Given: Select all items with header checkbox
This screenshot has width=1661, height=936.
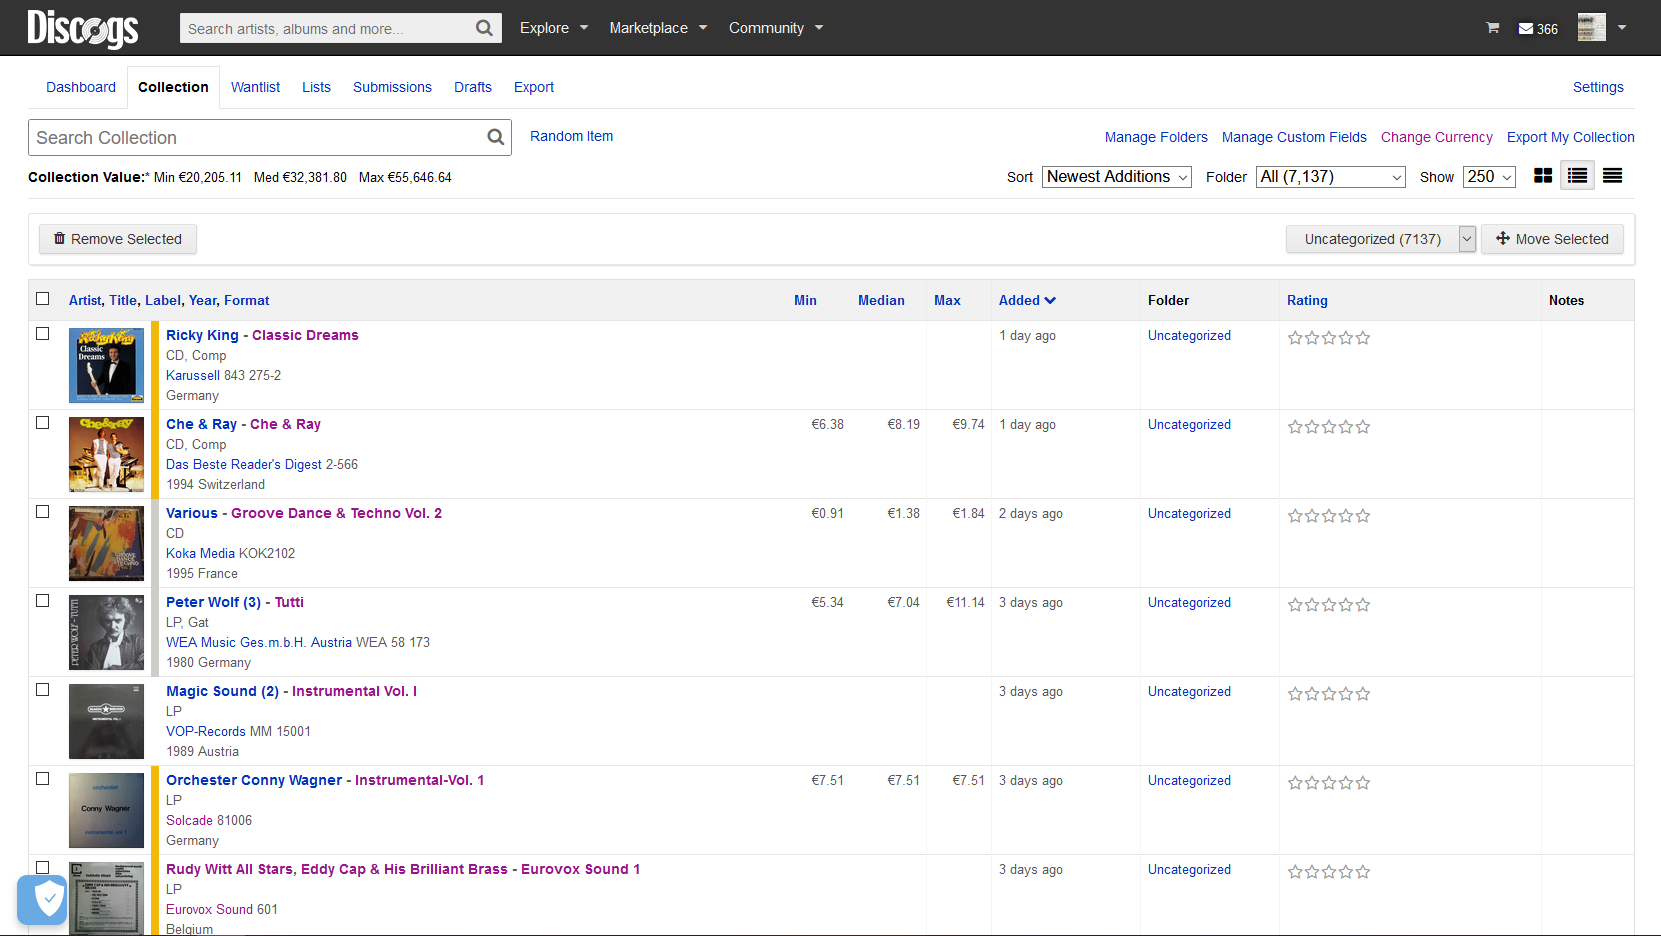Looking at the screenshot, I should point(42,298).
